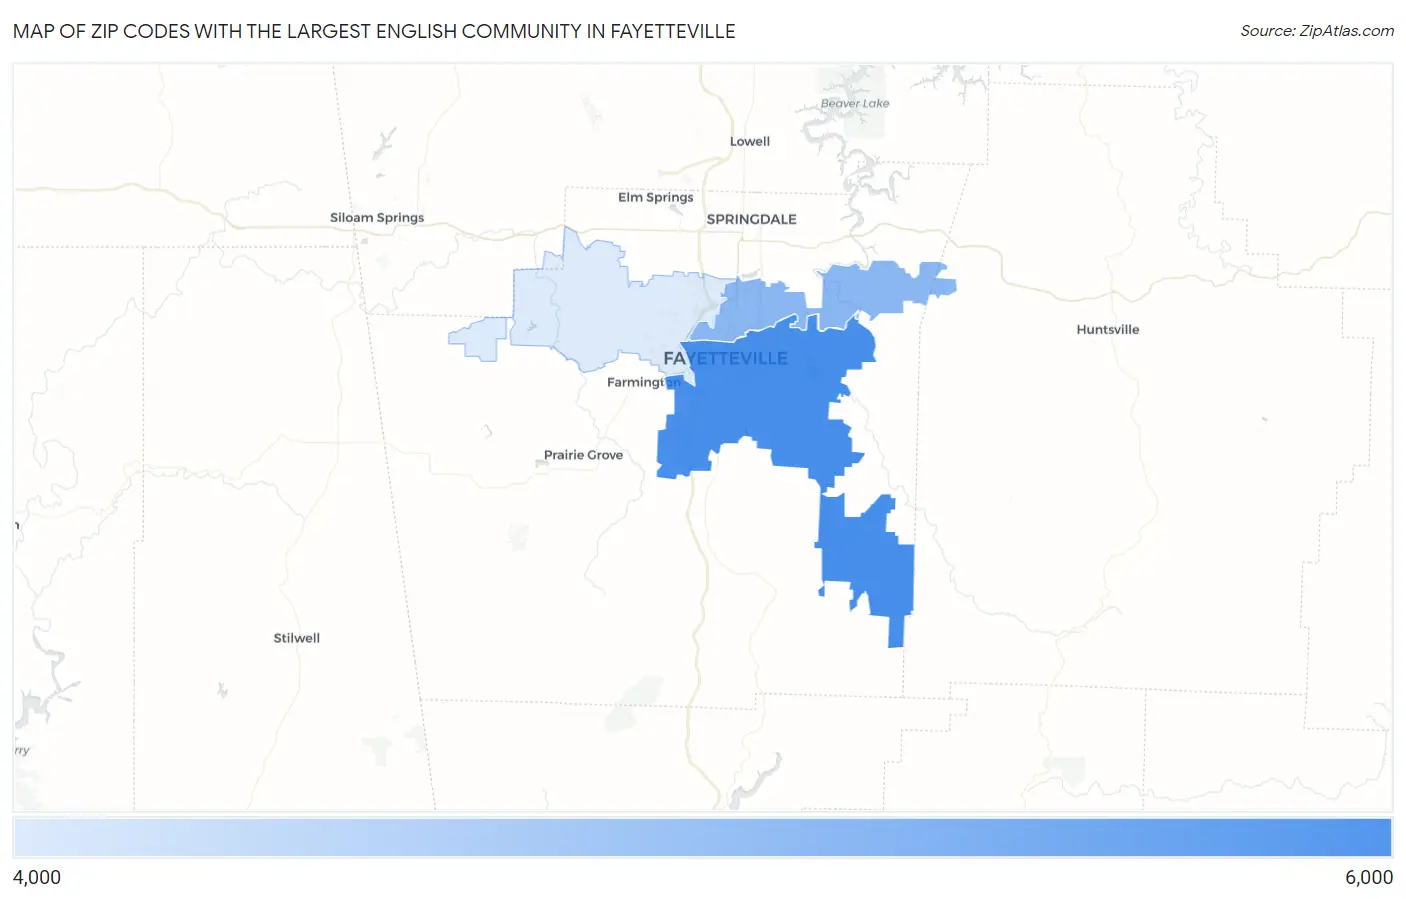Viewport: 1406px width, 899px height.
Task: Click the Siloam Springs map label
Action: 377,217
